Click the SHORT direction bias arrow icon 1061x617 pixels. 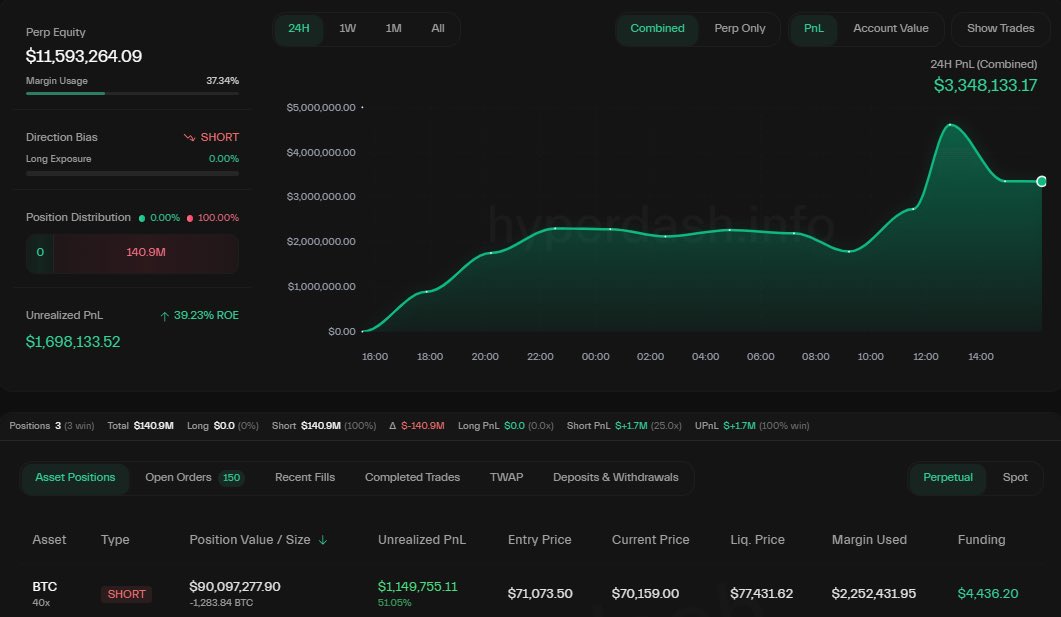[x=189, y=137]
